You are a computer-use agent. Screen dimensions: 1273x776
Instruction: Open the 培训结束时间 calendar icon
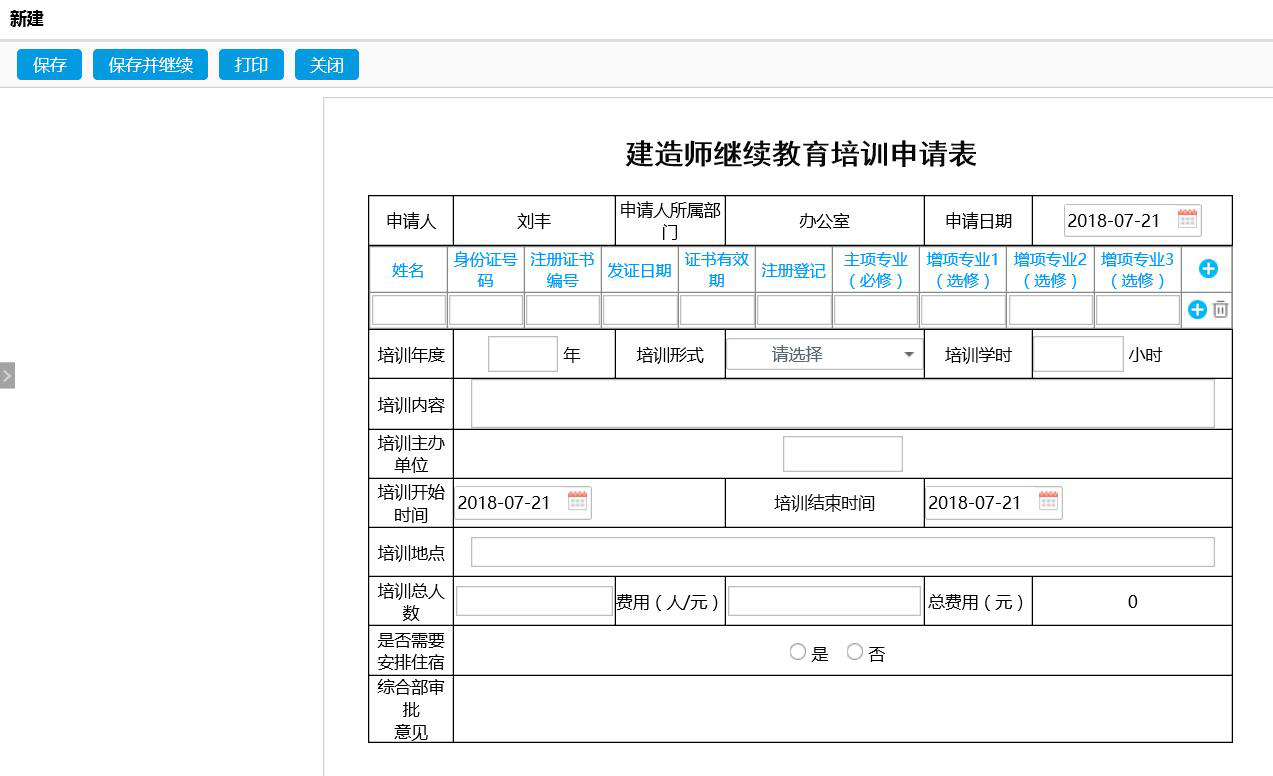click(1048, 502)
